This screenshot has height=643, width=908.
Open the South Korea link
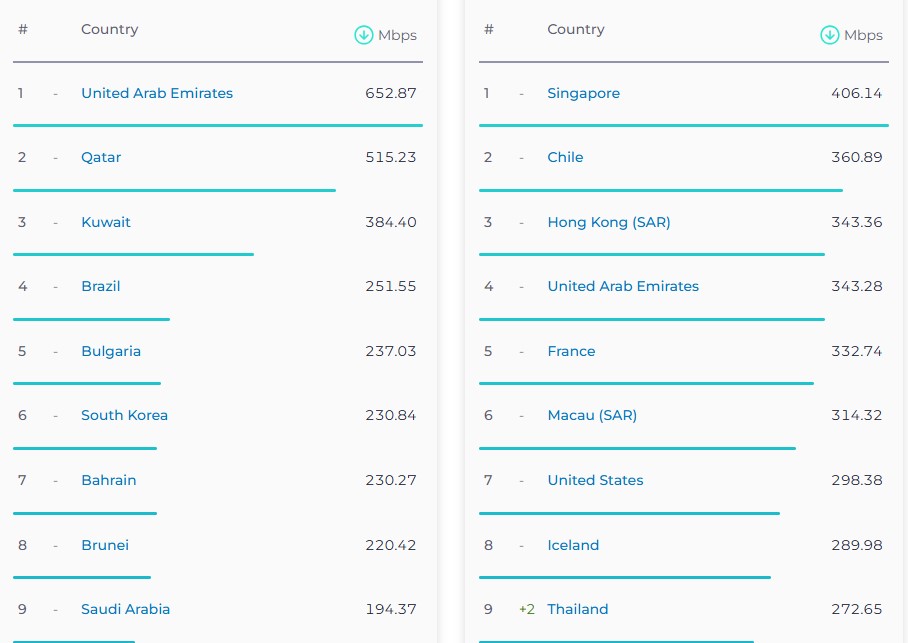coord(124,415)
